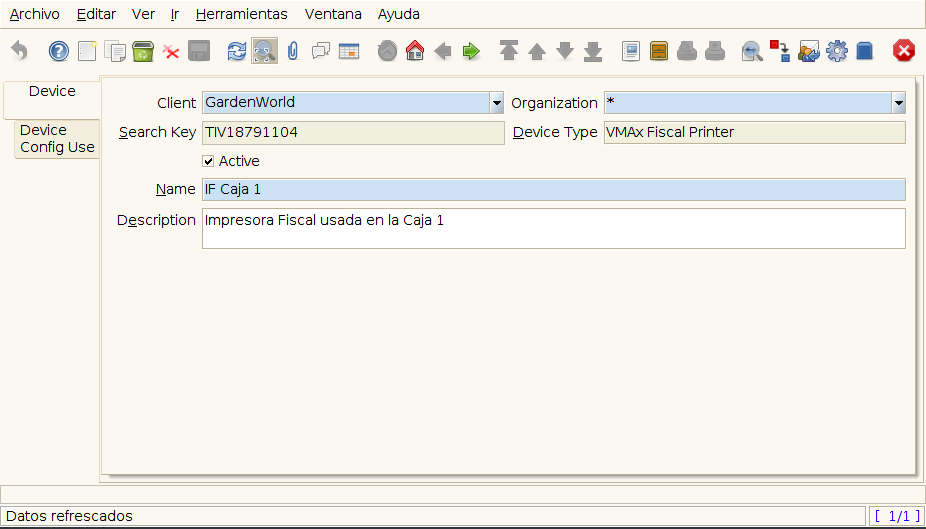The width and height of the screenshot is (926, 529).
Task: Open the Organization dropdown arrow
Action: click(x=898, y=103)
